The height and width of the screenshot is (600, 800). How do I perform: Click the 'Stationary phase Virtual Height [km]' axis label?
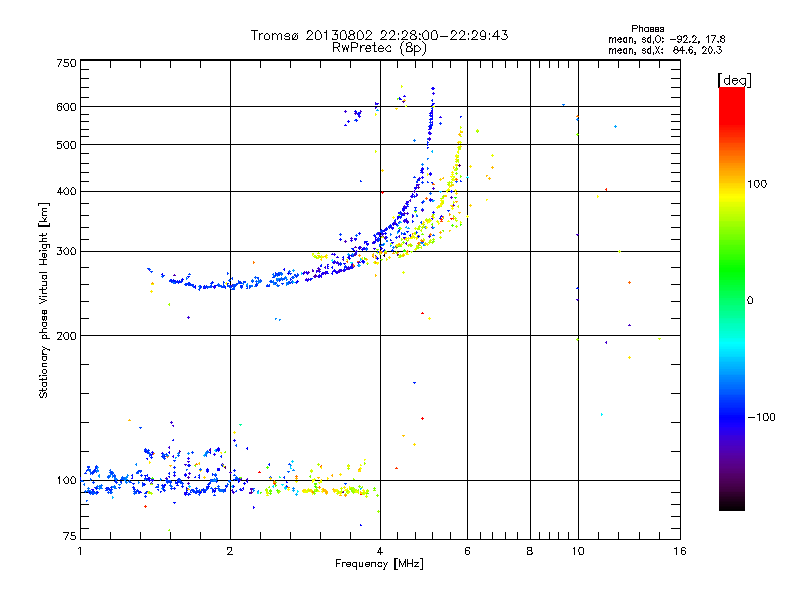click(x=44, y=300)
